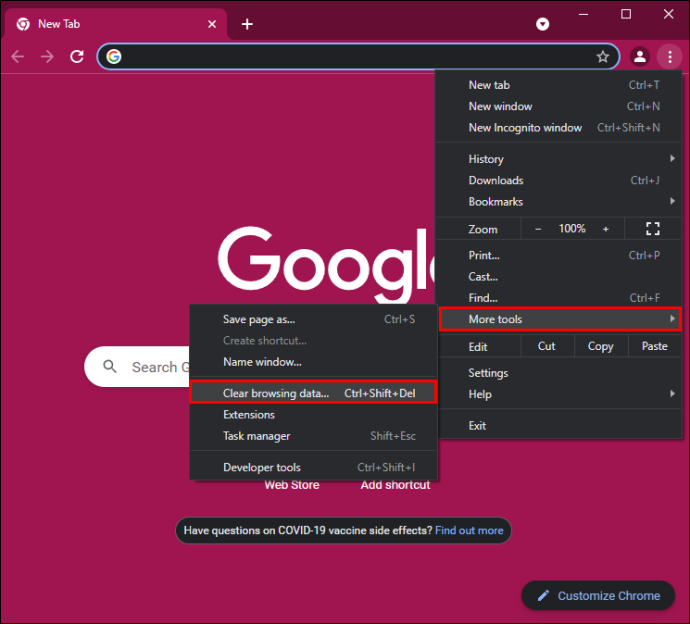Click the fullscreen icon in Zoom row

pyautogui.click(x=653, y=228)
